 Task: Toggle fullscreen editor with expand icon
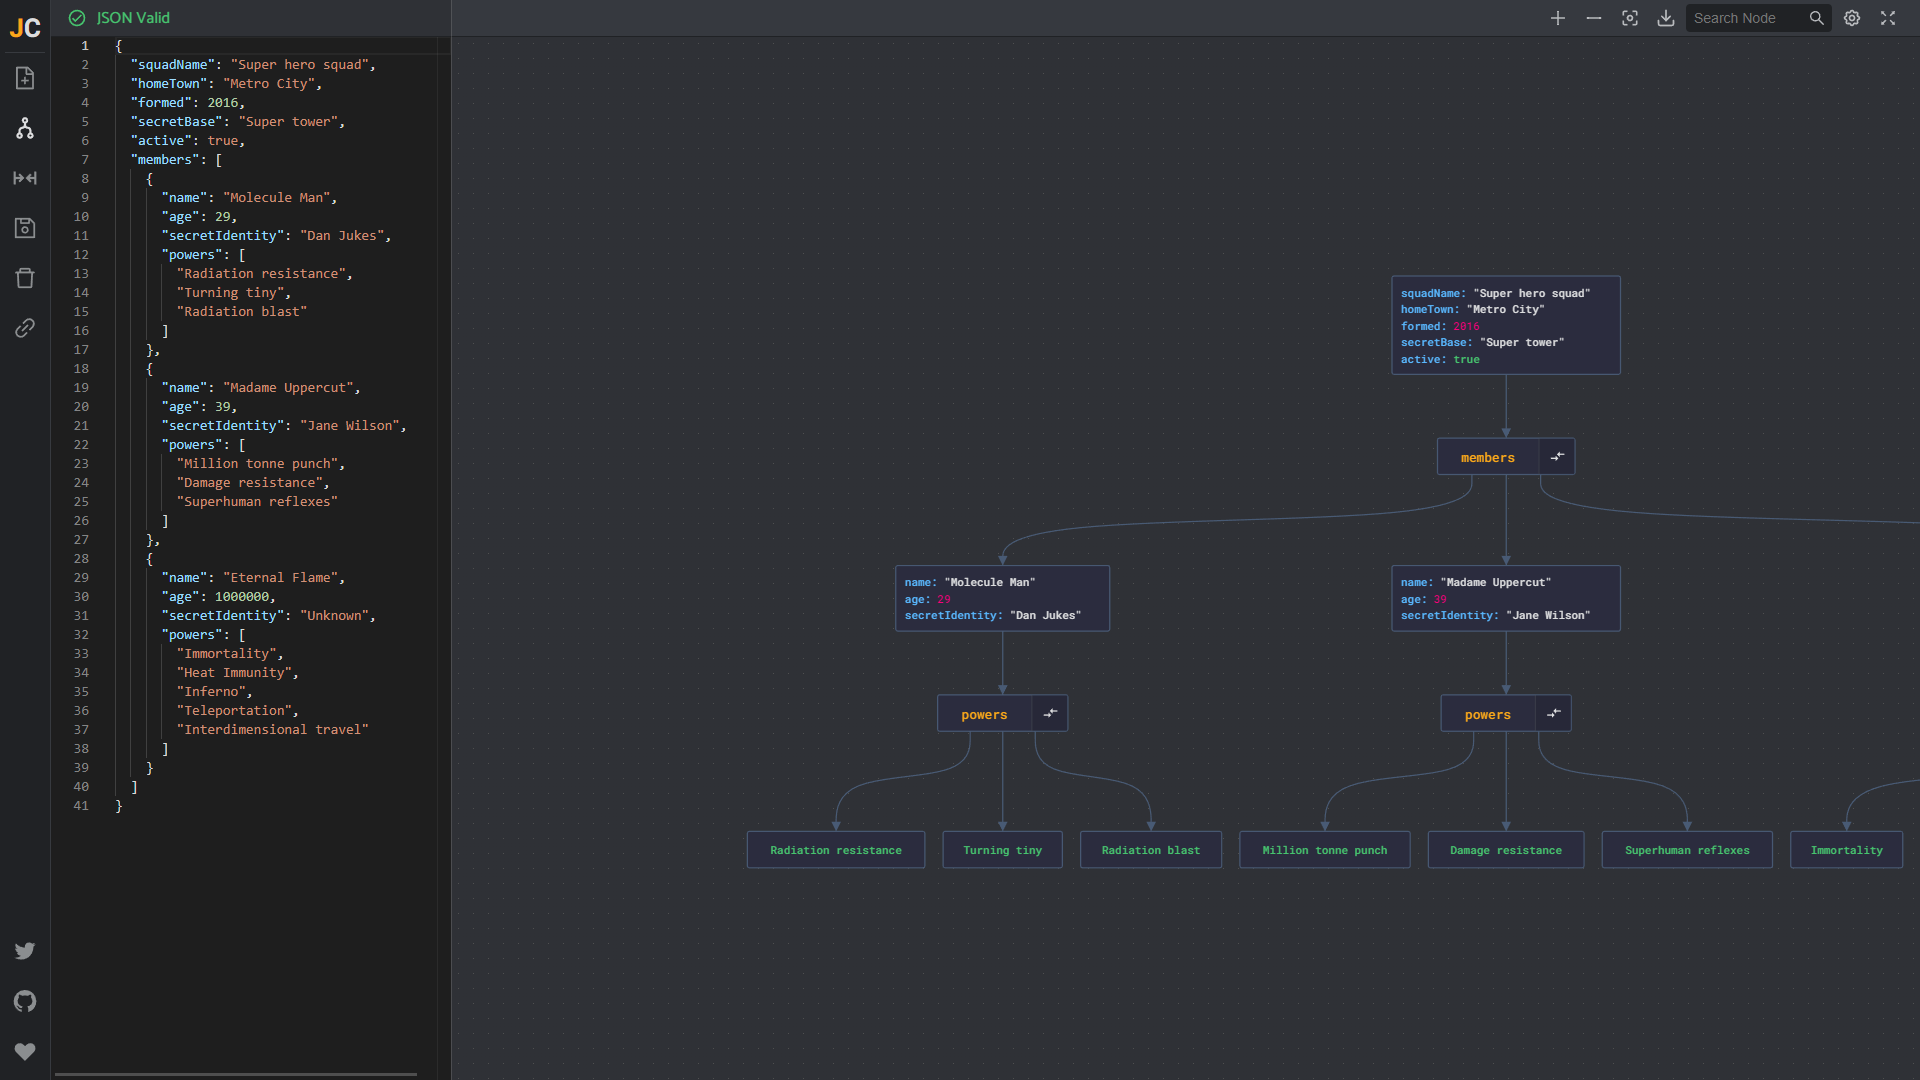click(x=1888, y=18)
